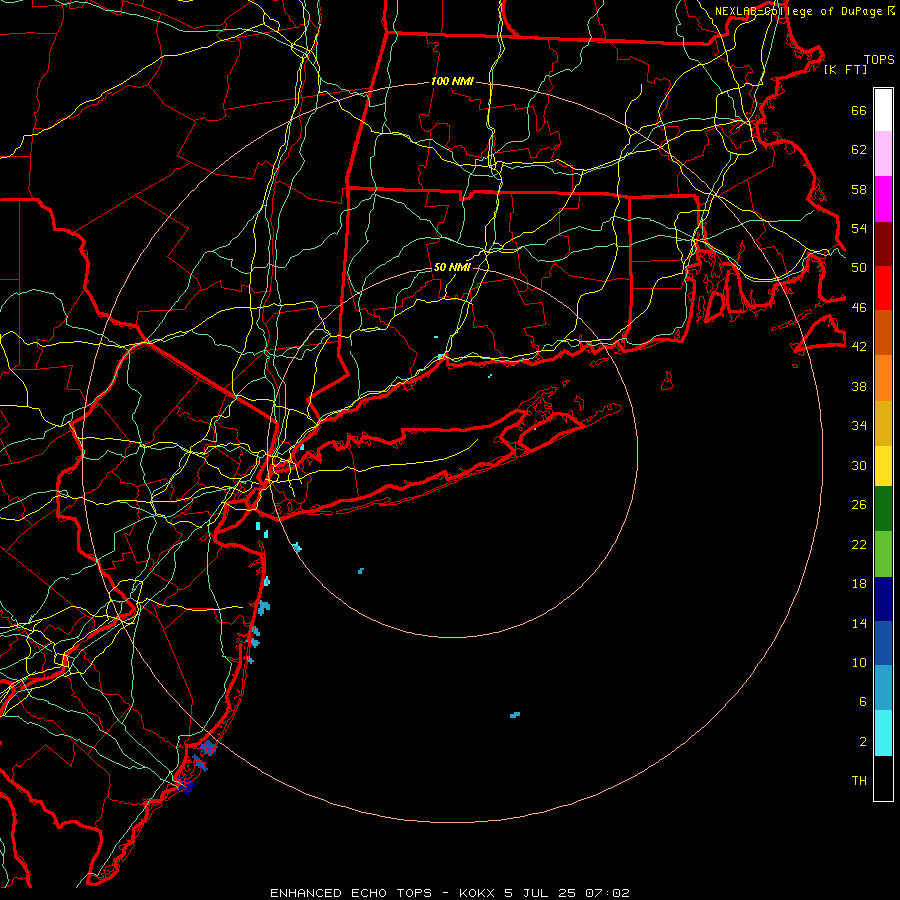The width and height of the screenshot is (900, 900).
Task: Click the 'TH' threshold label
Action: tap(859, 780)
